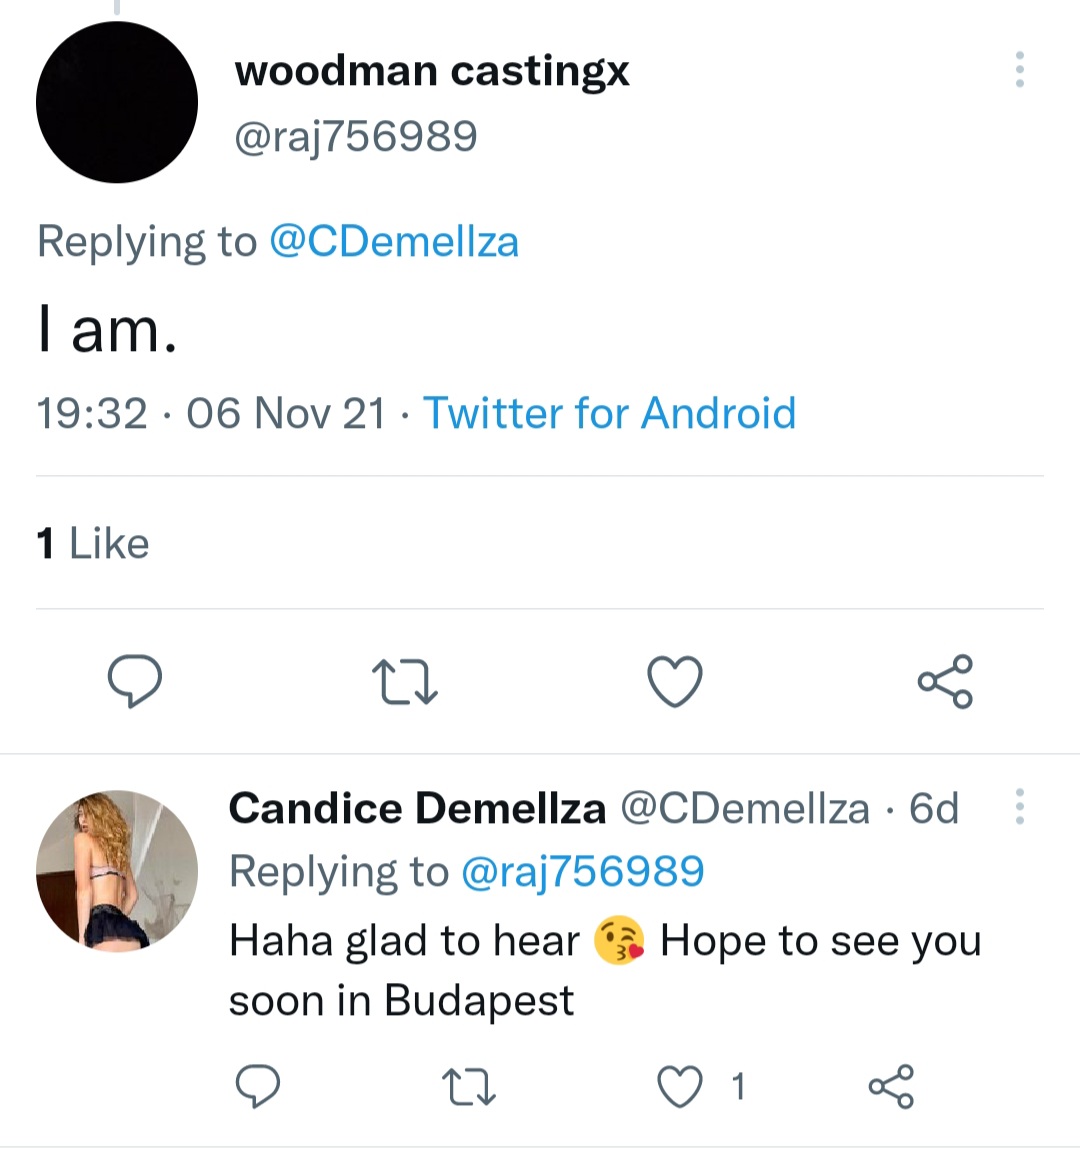Open more options on Candice's reply
Image resolution: width=1080 pixels, height=1152 pixels.
pos(1019,806)
